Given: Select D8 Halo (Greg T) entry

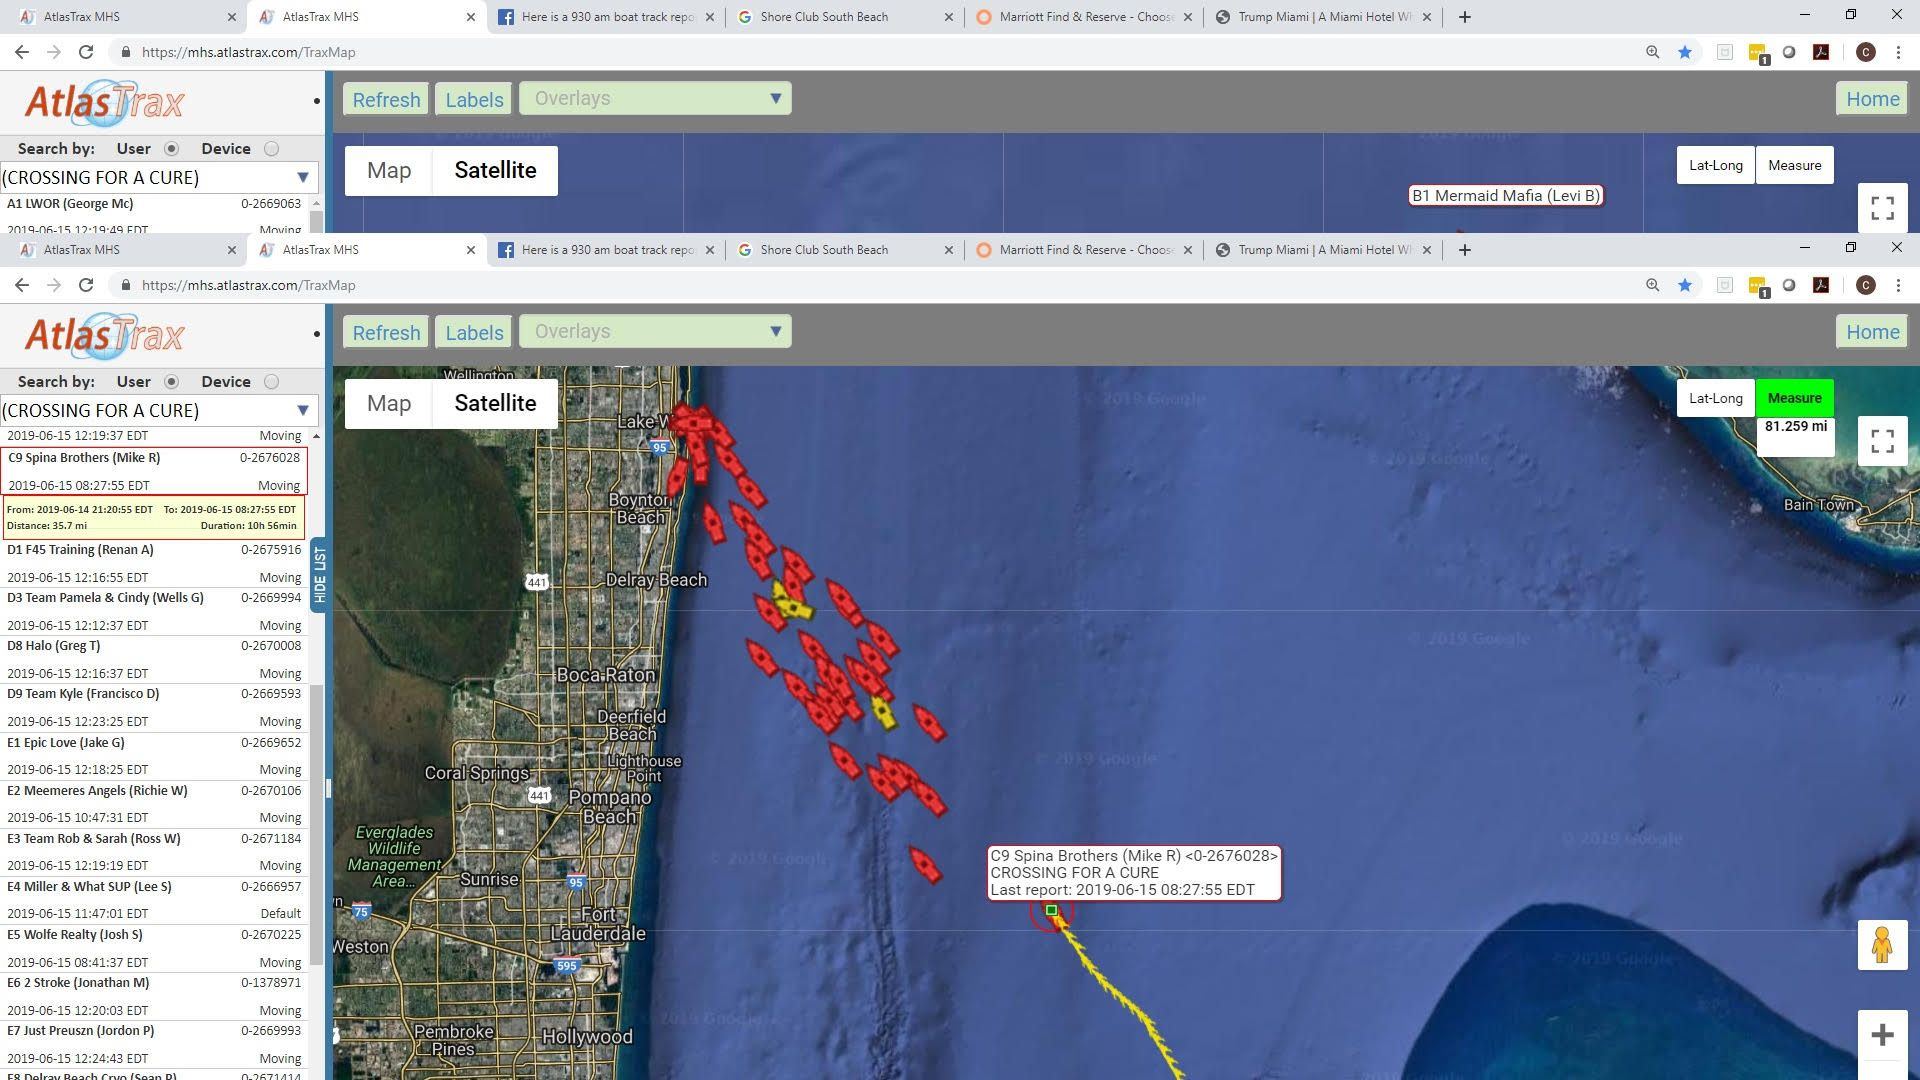Looking at the screenshot, I should click(x=154, y=659).
